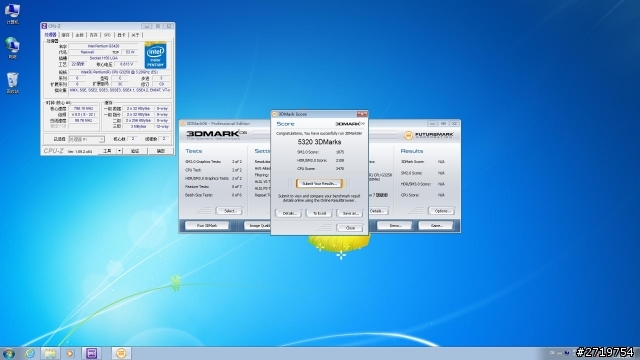Click the core speed value field in CPU-Z
This screenshot has height=360, width=640.
(x=83, y=109)
